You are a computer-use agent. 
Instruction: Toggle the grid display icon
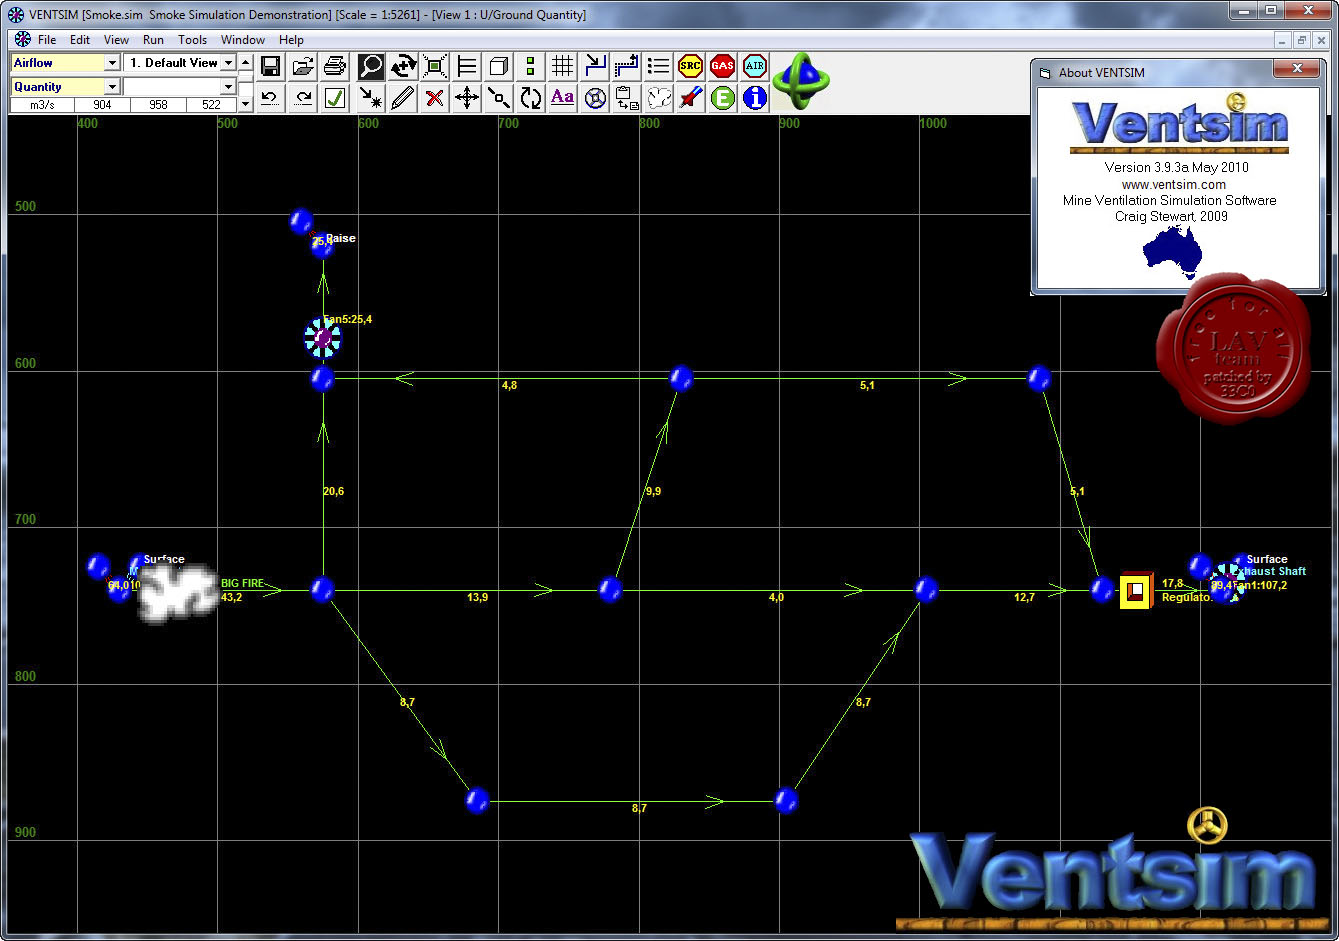[563, 67]
